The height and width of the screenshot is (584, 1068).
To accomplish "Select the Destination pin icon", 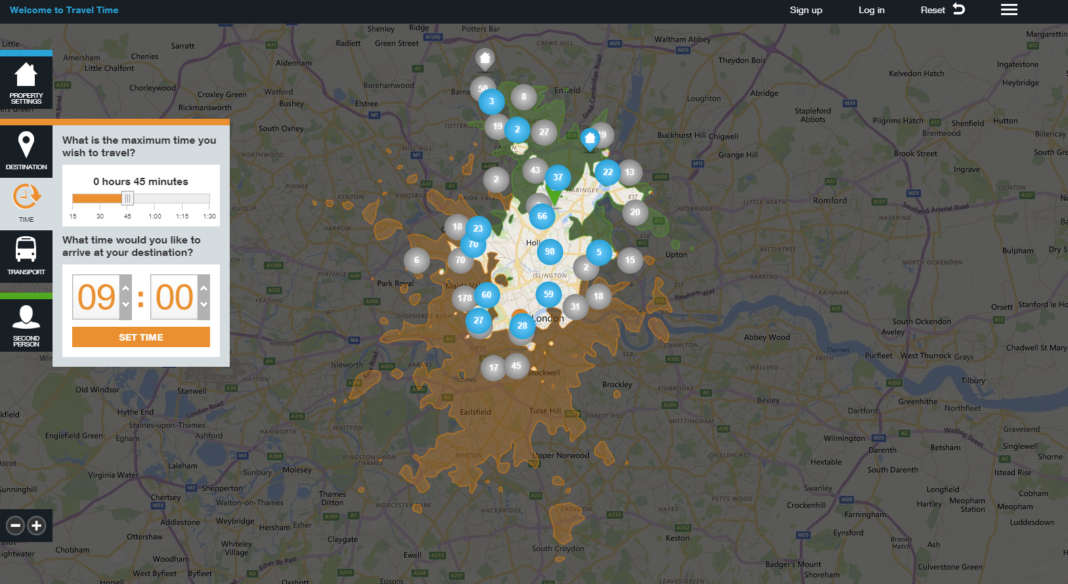I will (26, 150).
